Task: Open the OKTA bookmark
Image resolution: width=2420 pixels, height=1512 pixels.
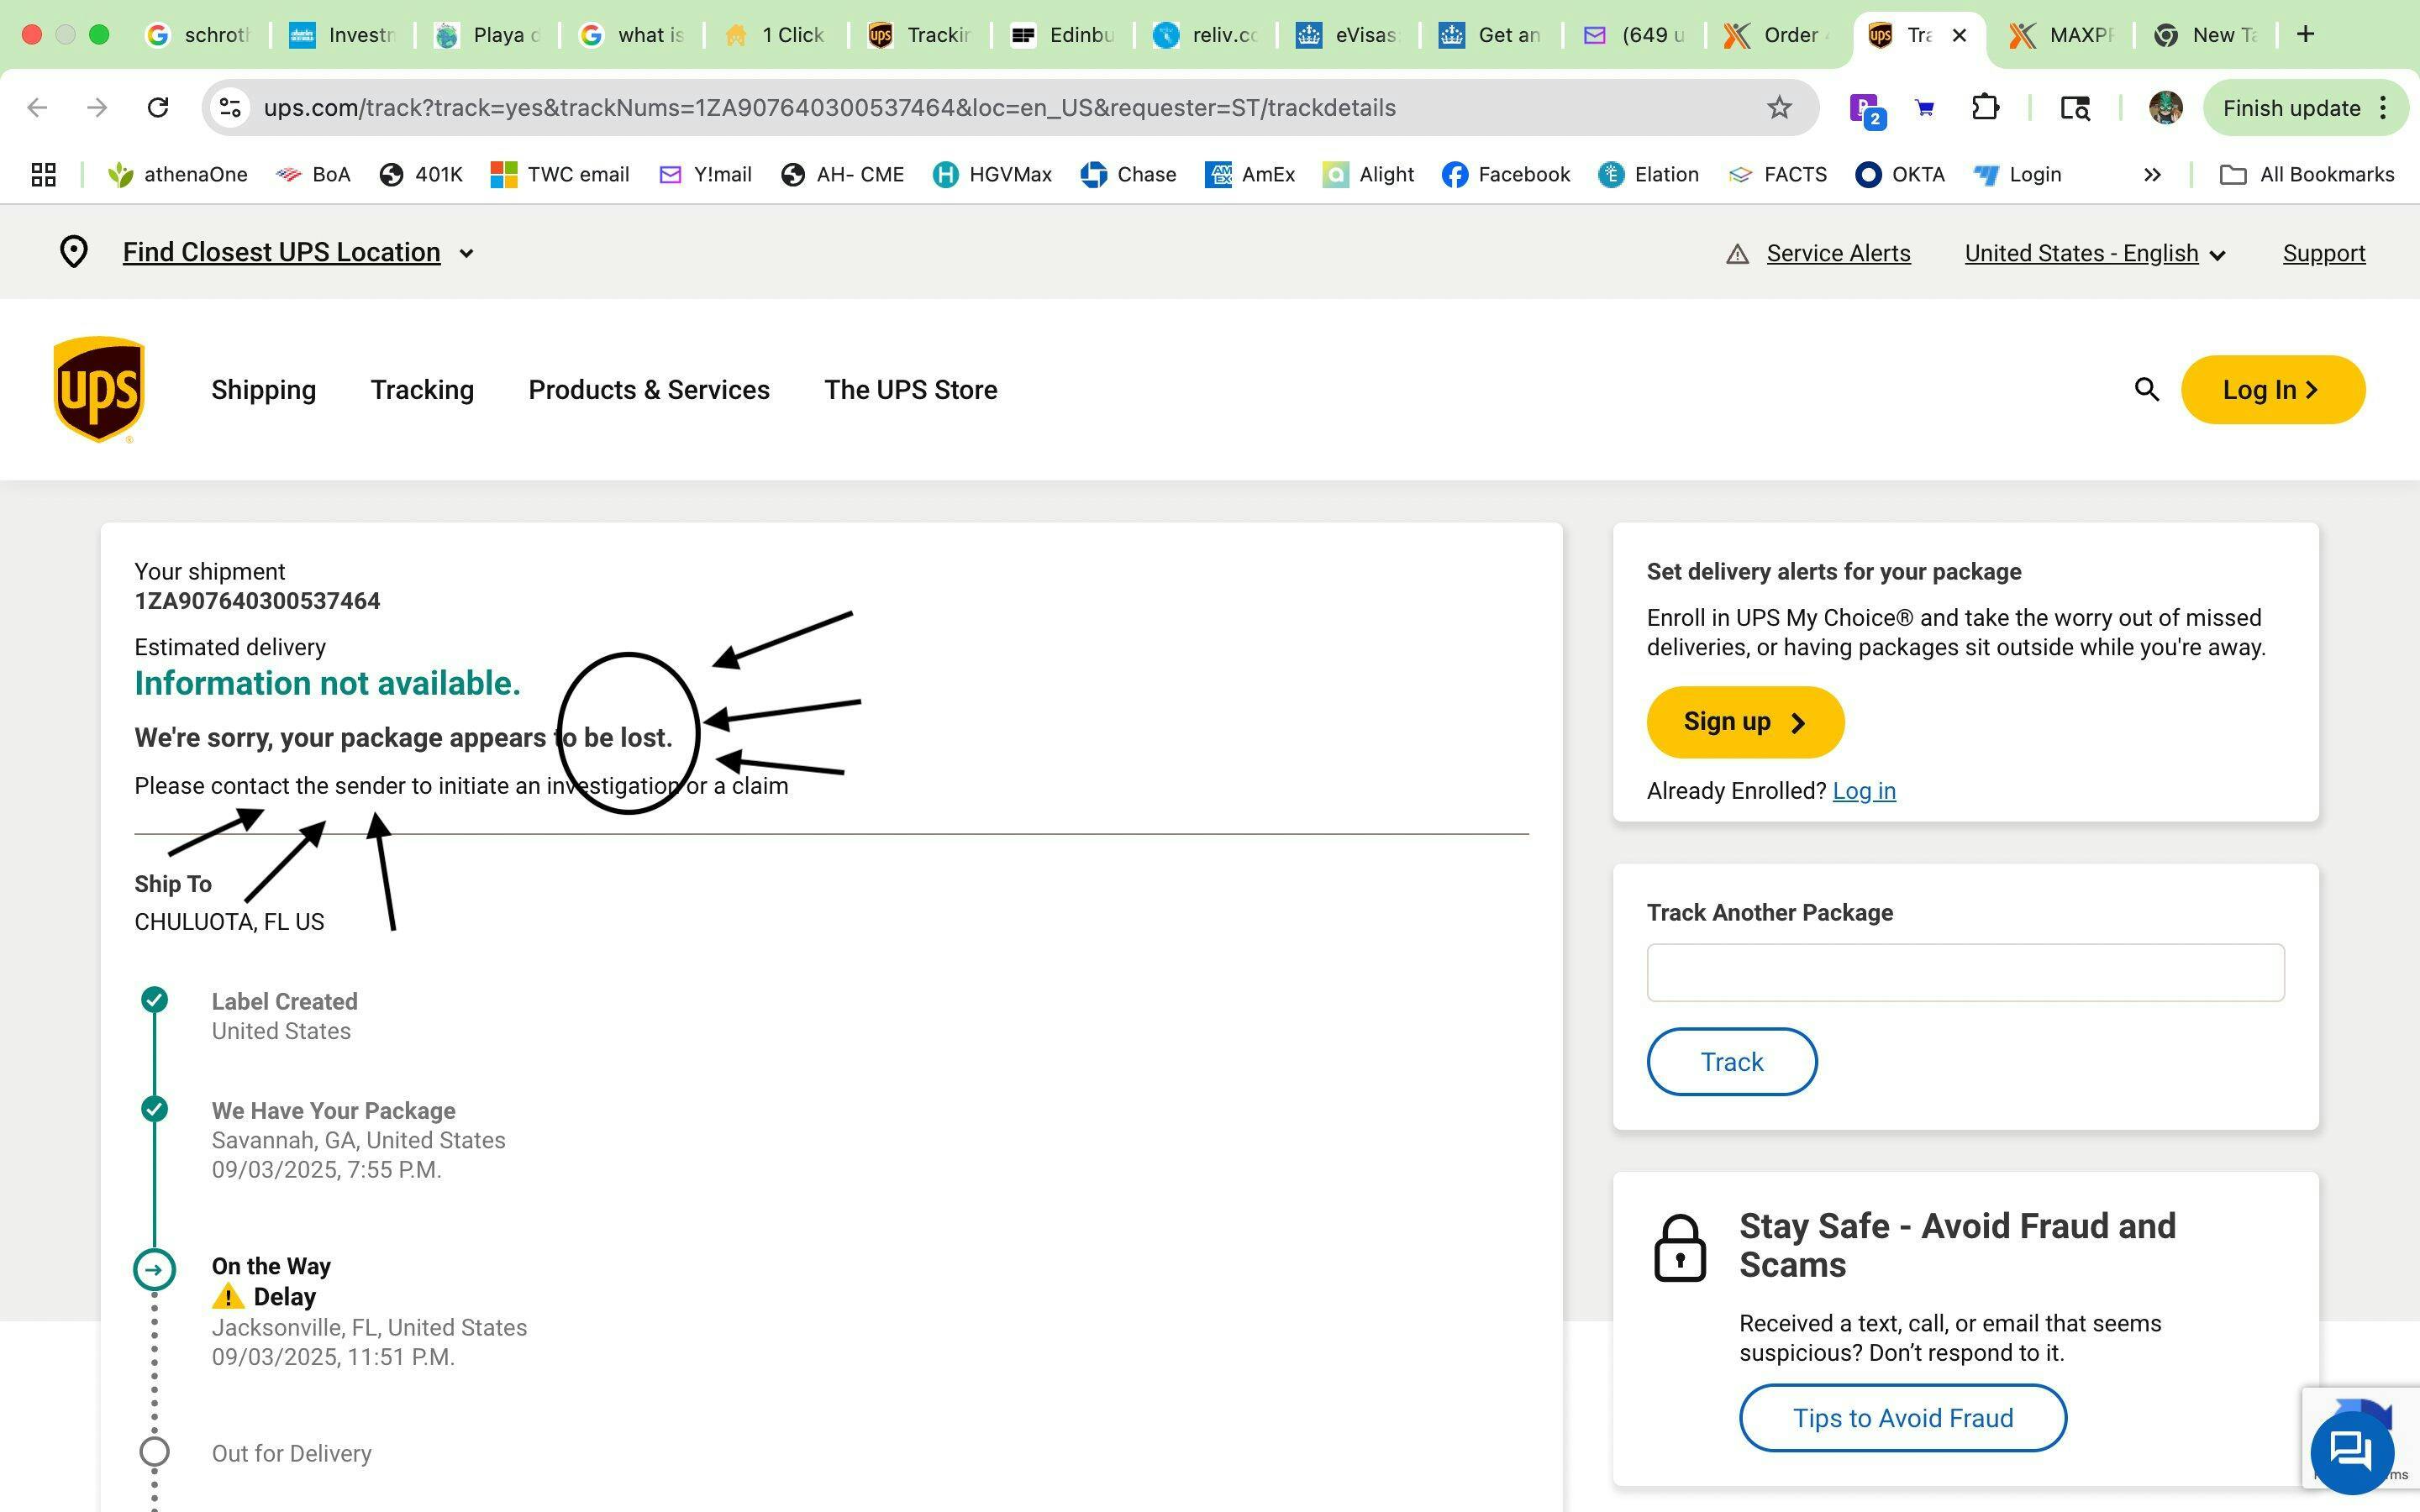Action: [1900, 175]
